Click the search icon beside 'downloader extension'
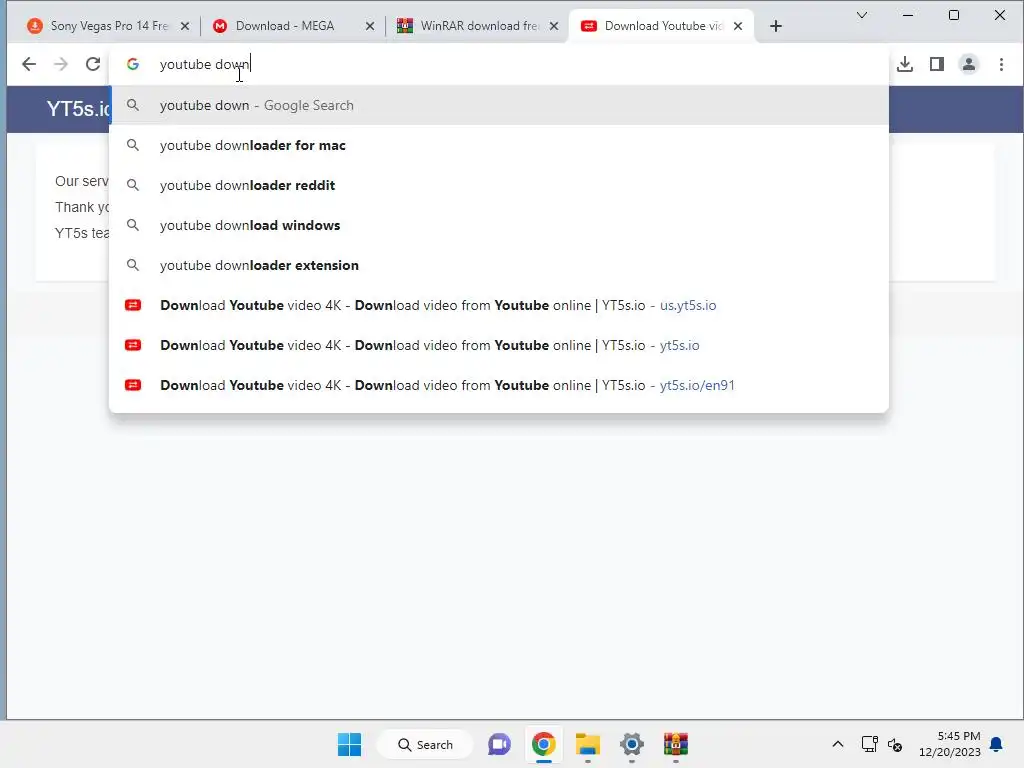Screen dimensions: 1024x768 click(x=133, y=265)
